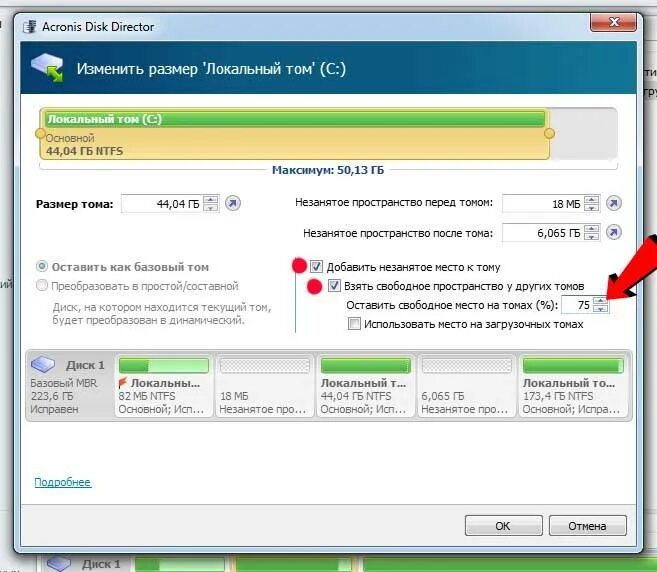Select the 18 МБ unallocated partition block
Image resolution: width=657 pixels, height=572 pixels.
click(x=265, y=386)
